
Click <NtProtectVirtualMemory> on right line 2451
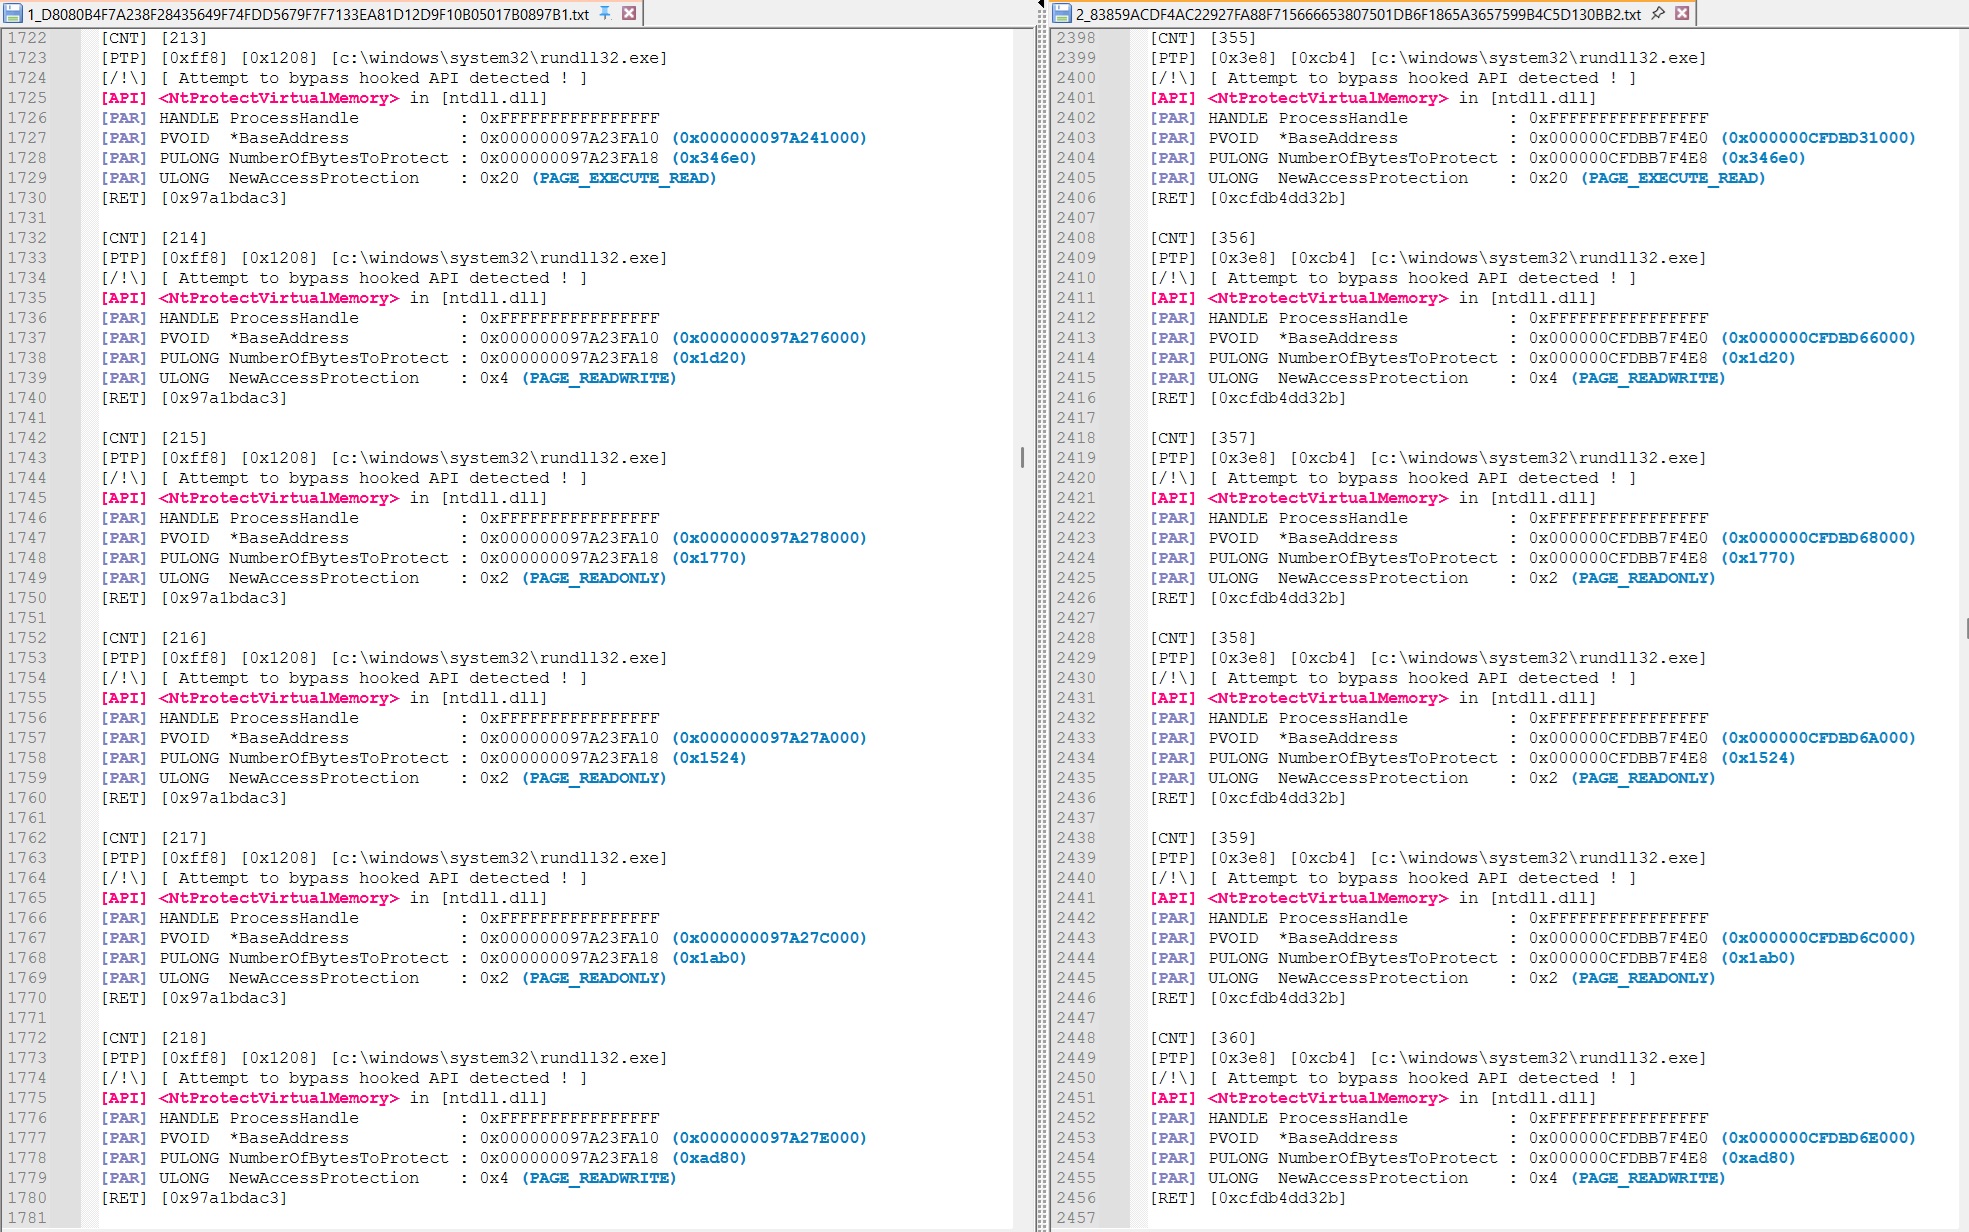(1328, 1098)
